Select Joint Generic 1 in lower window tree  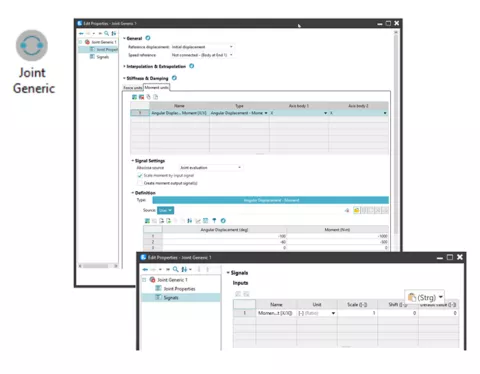point(172,280)
